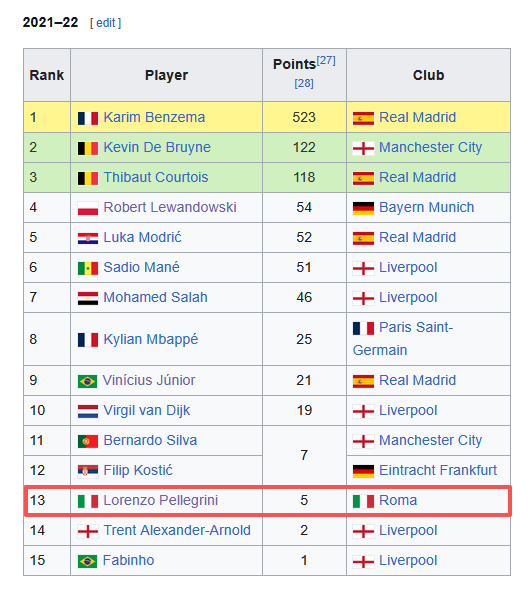Open the Bayern Munich club link
The image size is (528, 601).
[x=426, y=207]
